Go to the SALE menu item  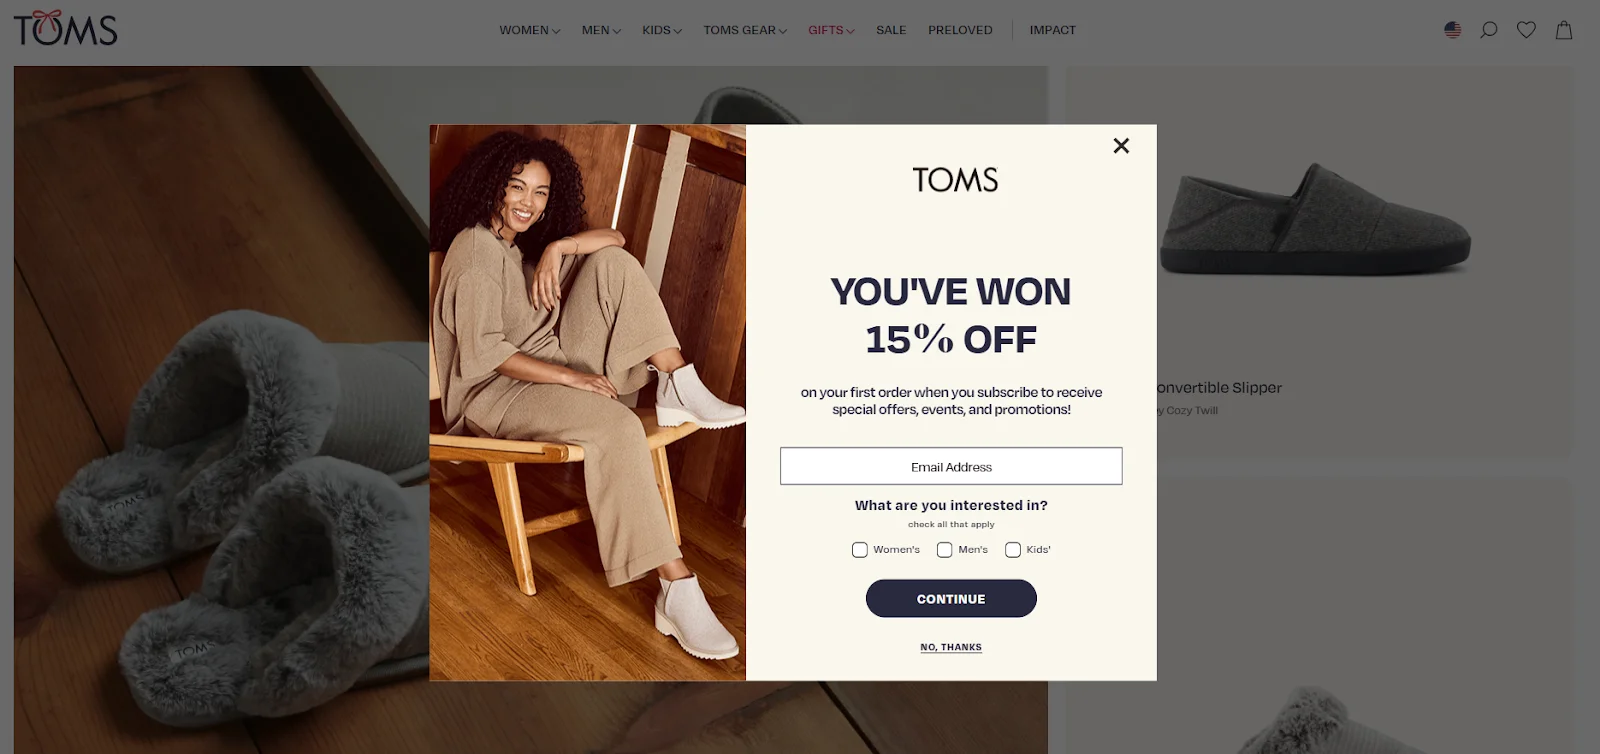891,30
